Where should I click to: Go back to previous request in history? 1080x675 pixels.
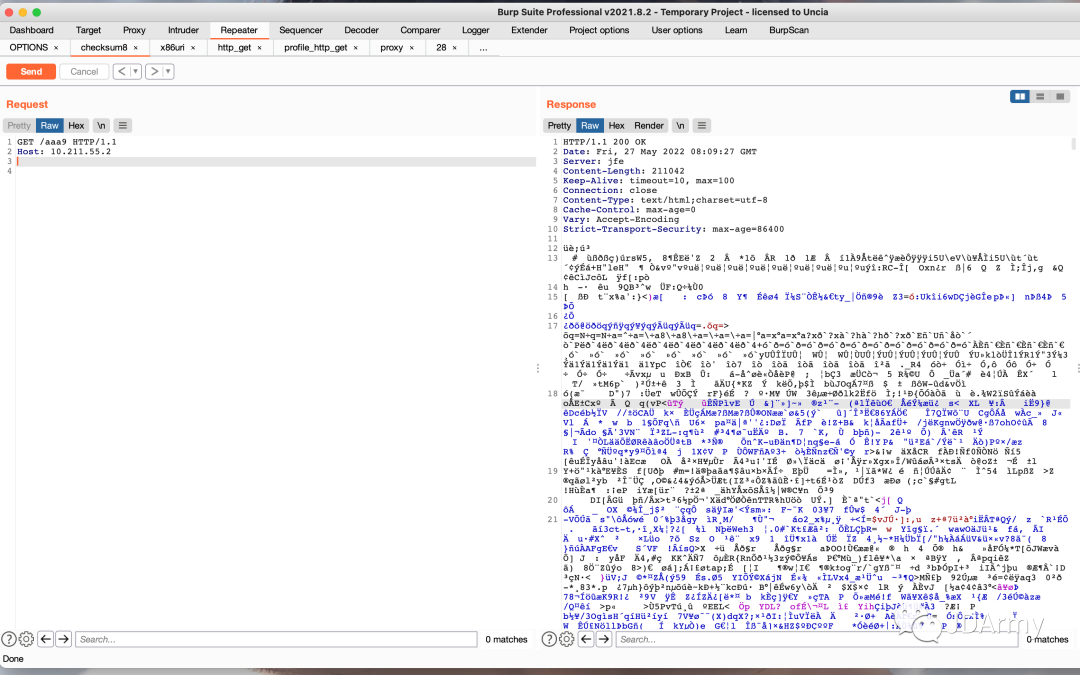pyautogui.click(x=121, y=72)
